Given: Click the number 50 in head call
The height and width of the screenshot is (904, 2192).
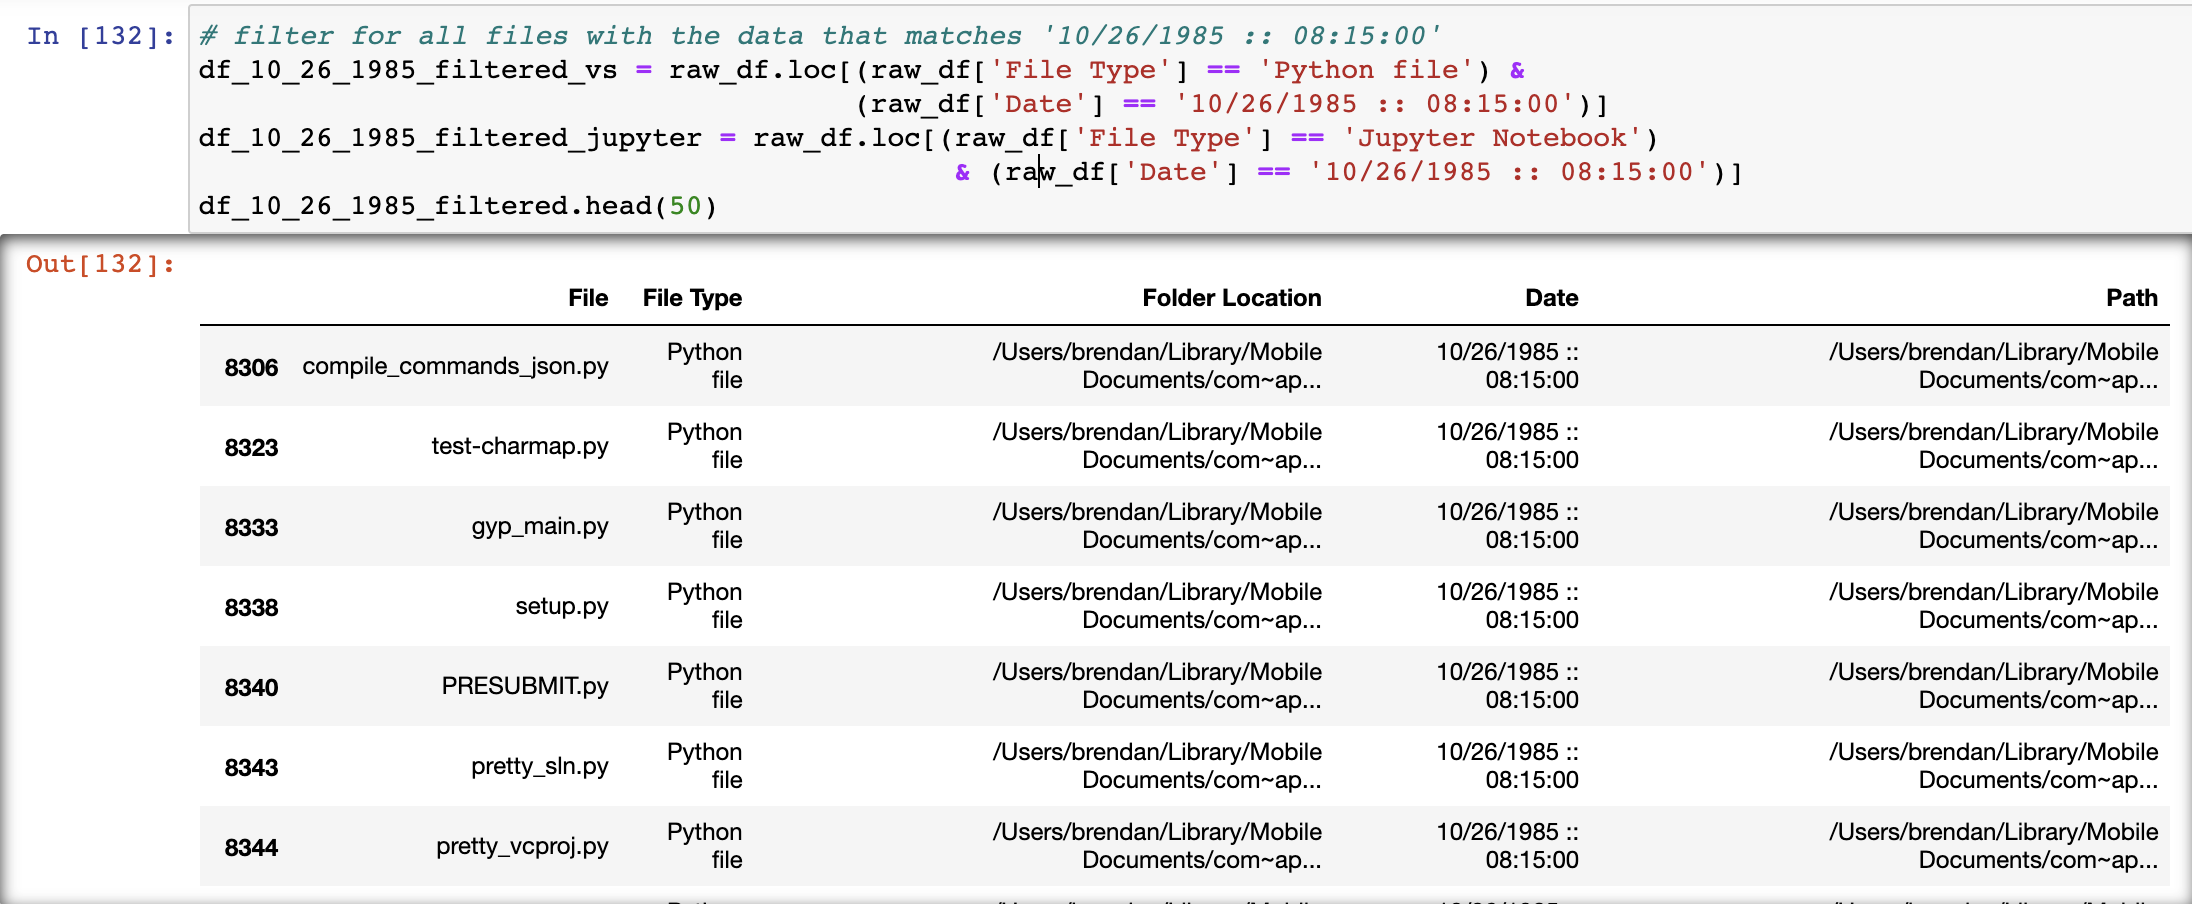Looking at the screenshot, I should coord(685,206).
